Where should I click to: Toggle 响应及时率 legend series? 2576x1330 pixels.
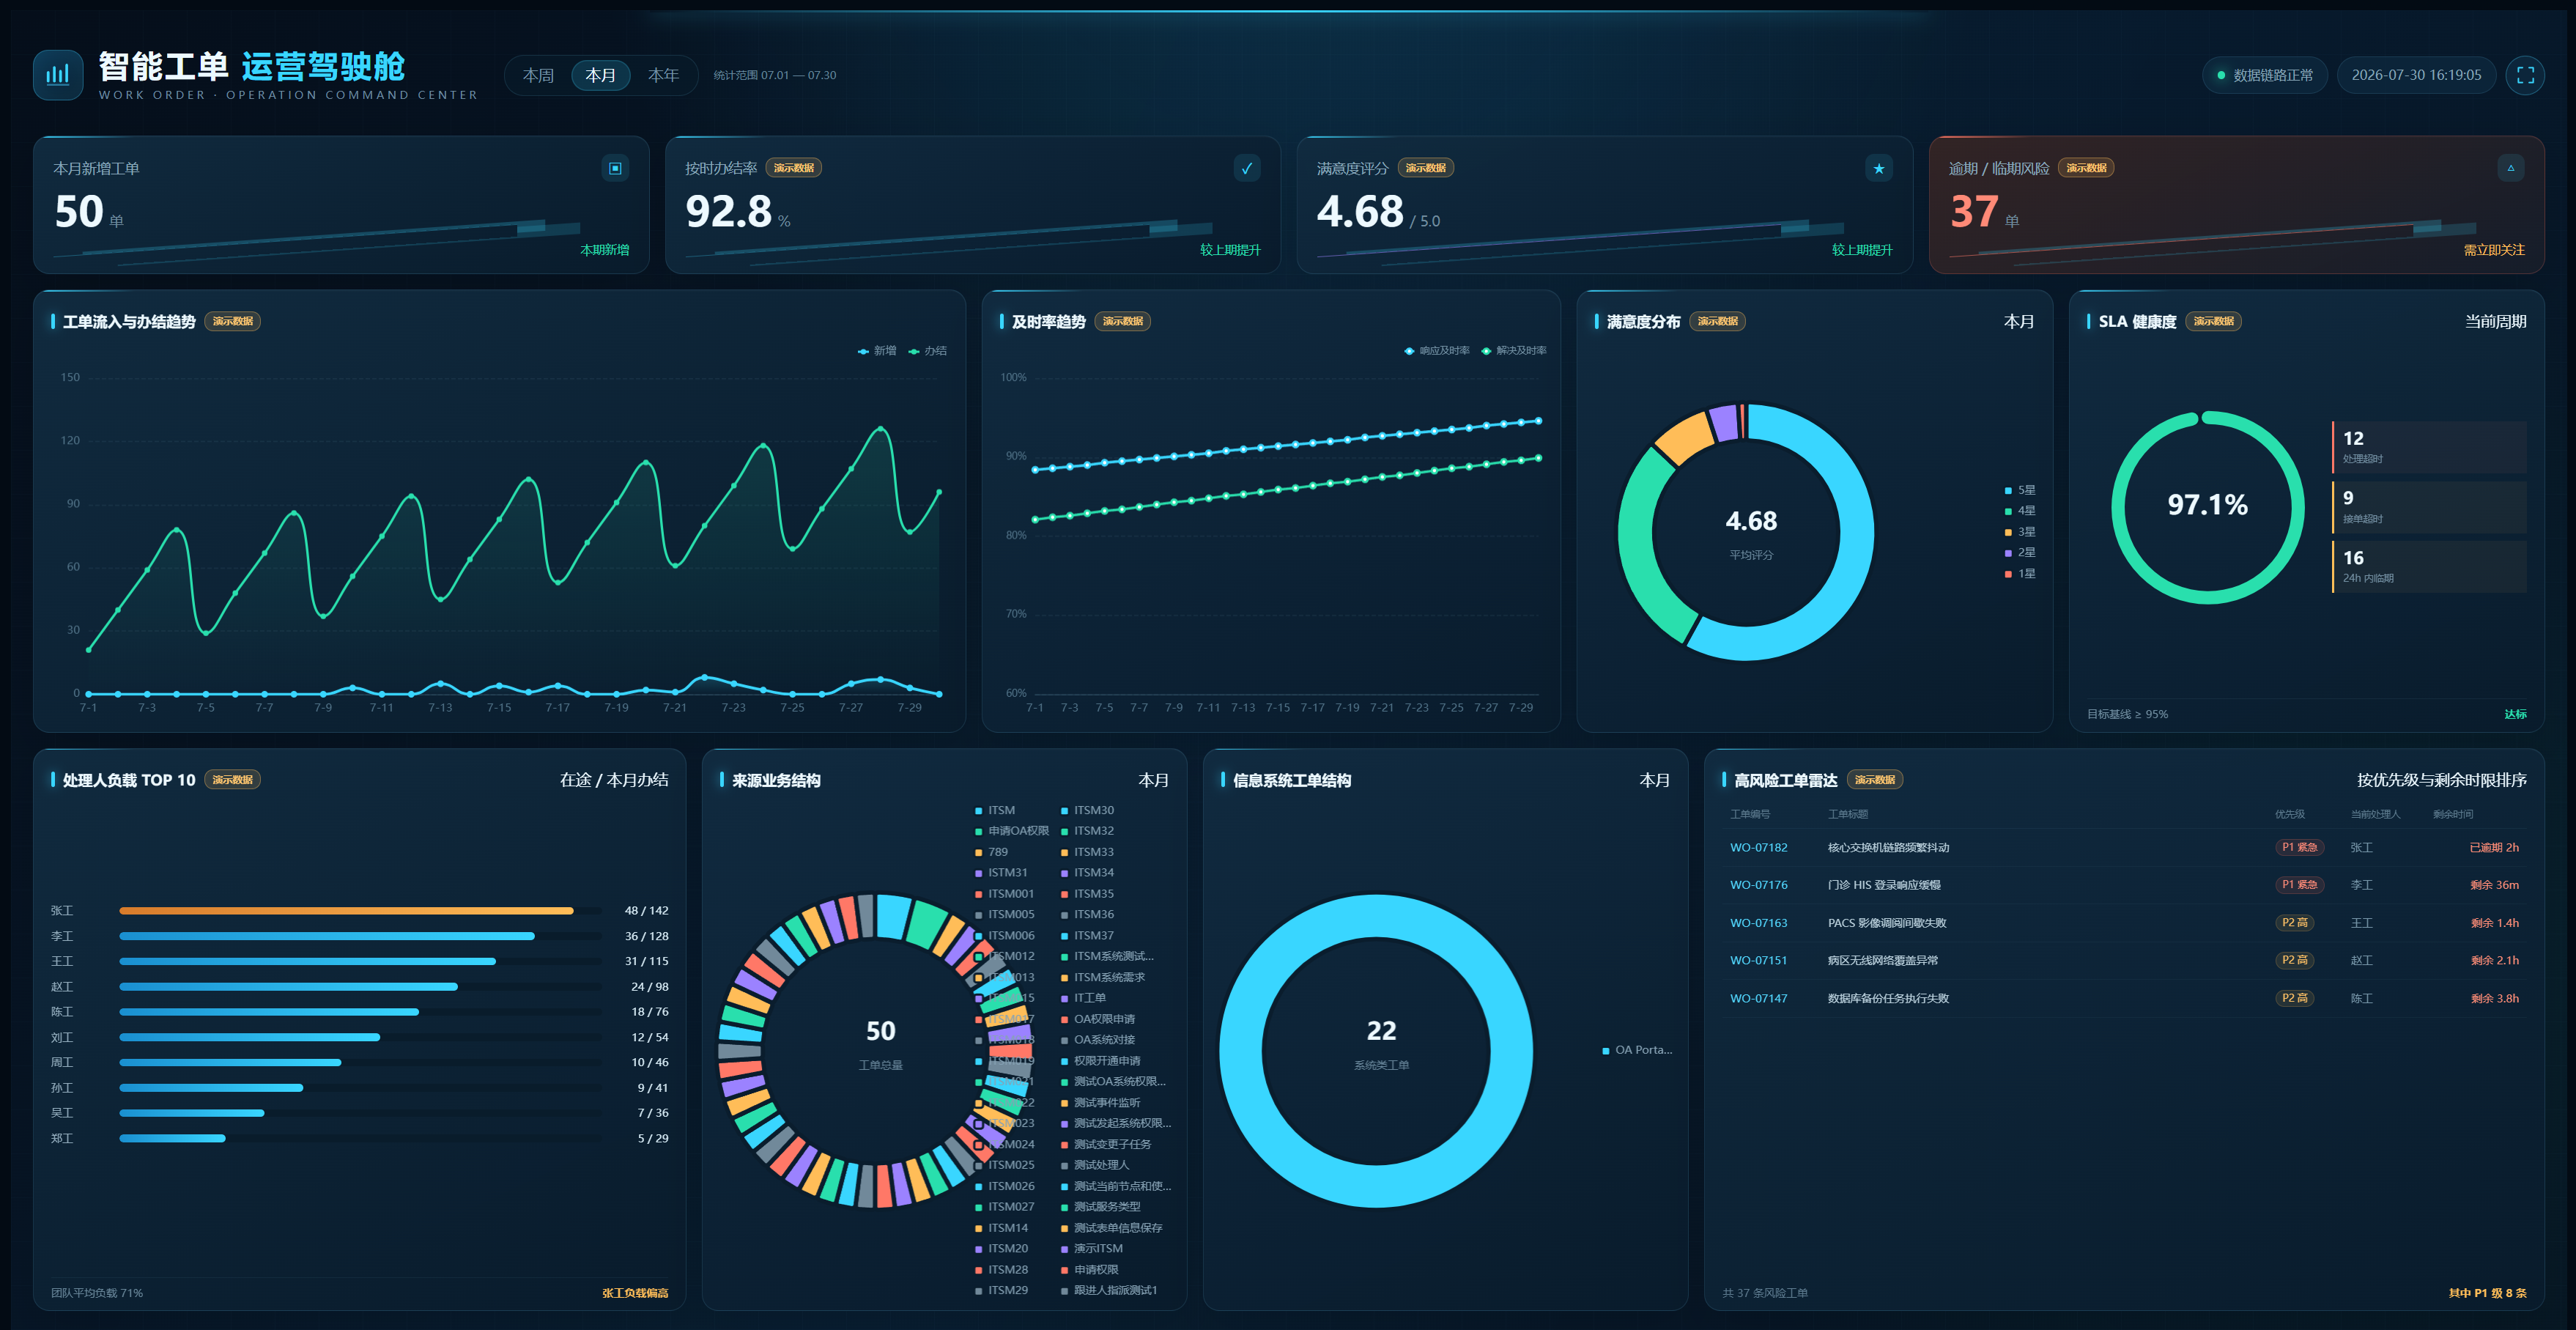click(1436, 351)
